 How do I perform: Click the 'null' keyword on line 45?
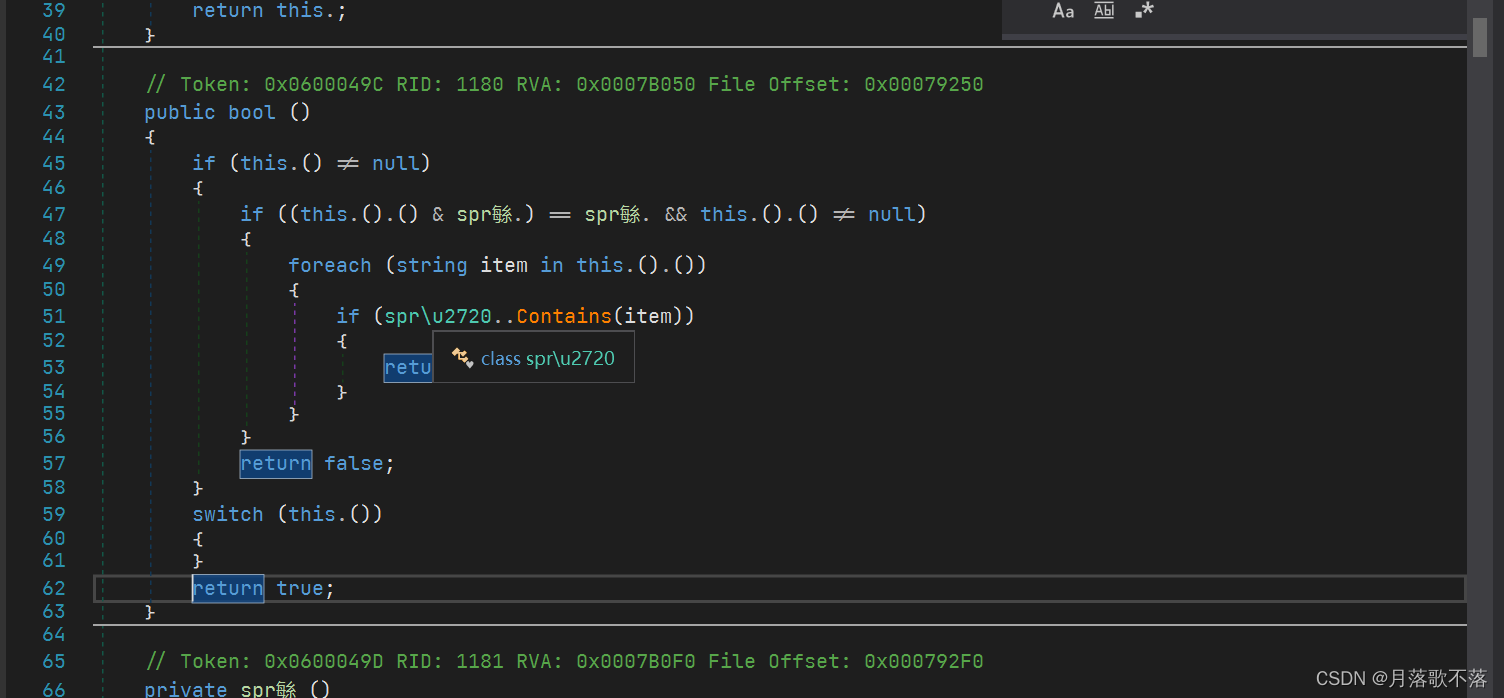pyautogui.click(x=396, y=163)
